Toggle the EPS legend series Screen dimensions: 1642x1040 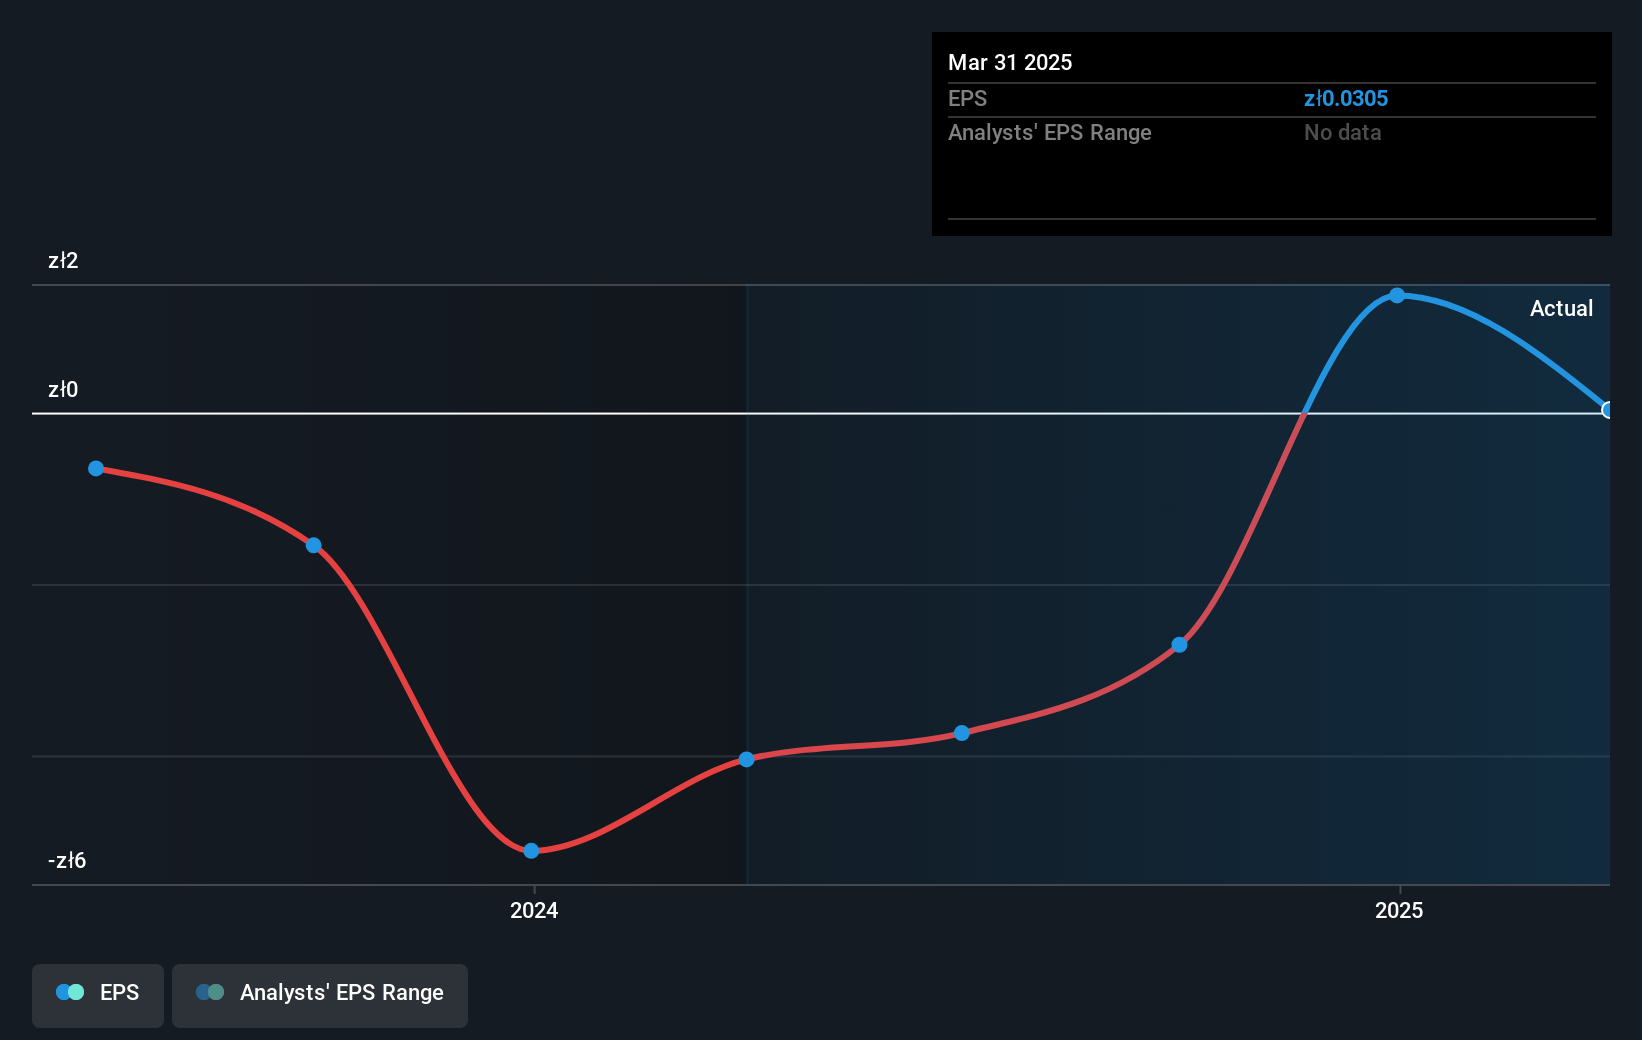[x=98, y=995]
